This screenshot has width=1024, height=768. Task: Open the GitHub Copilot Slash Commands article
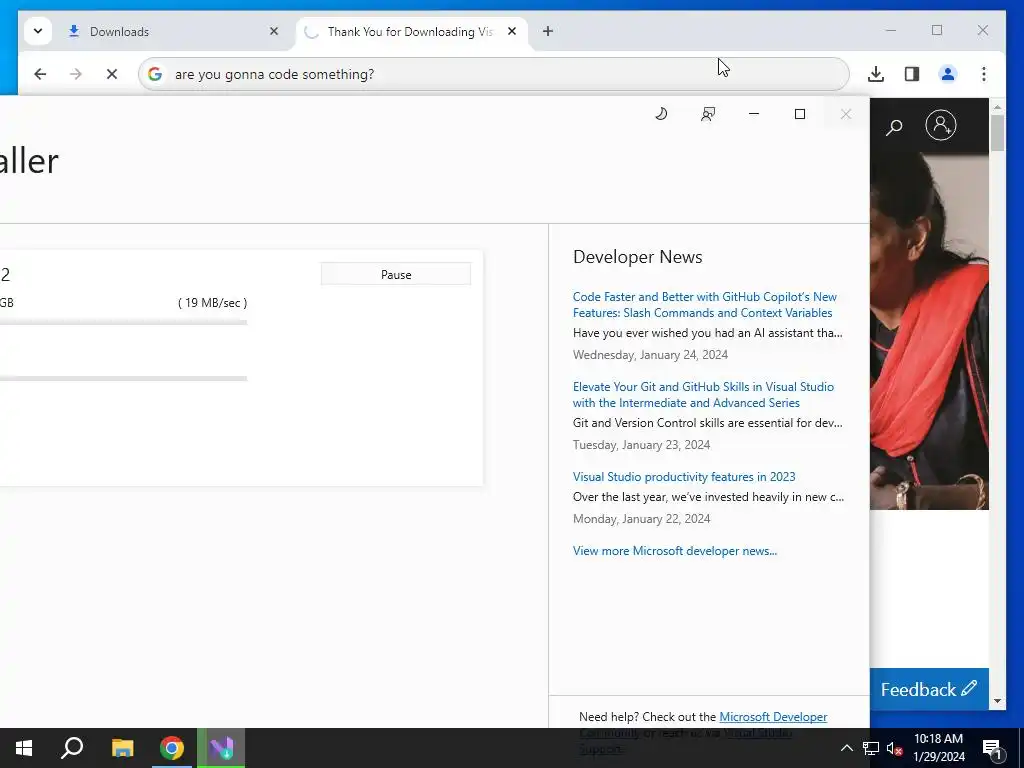(705, 305)
